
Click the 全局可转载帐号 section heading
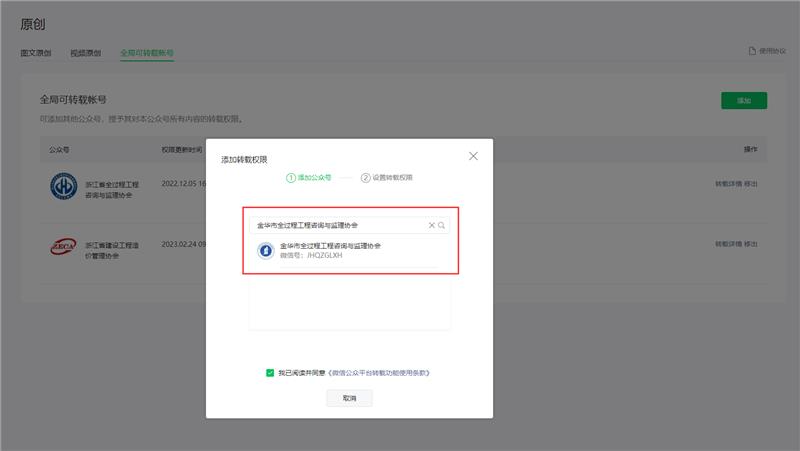[73, 99]
